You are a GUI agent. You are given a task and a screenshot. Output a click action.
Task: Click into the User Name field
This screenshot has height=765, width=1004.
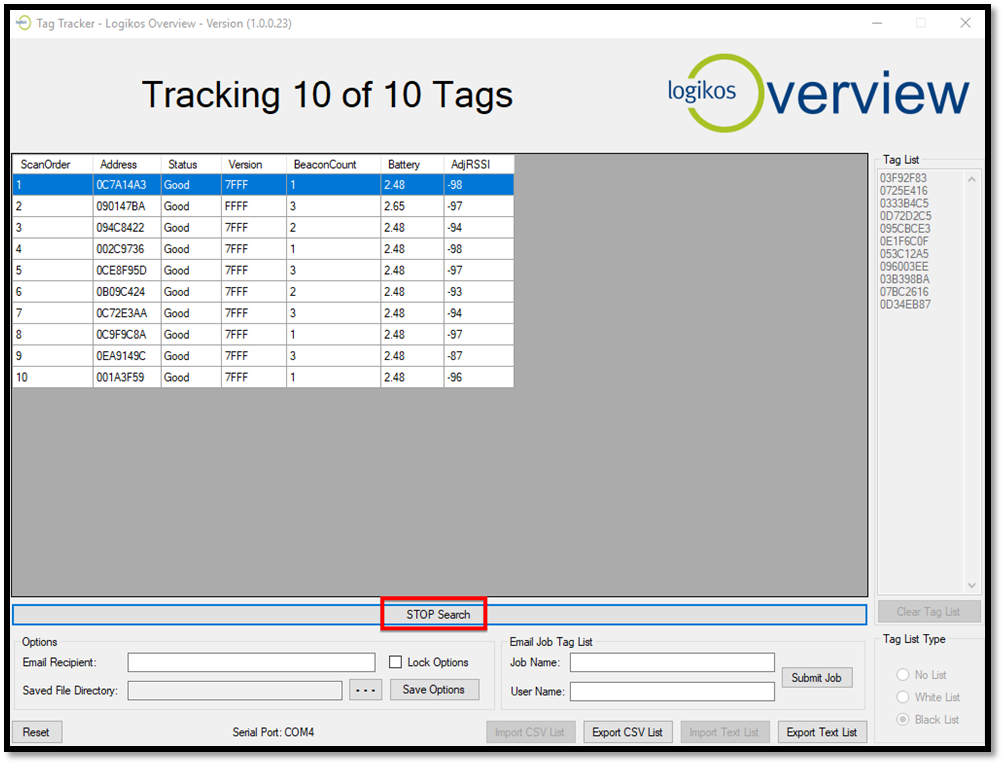click(672, 691)
